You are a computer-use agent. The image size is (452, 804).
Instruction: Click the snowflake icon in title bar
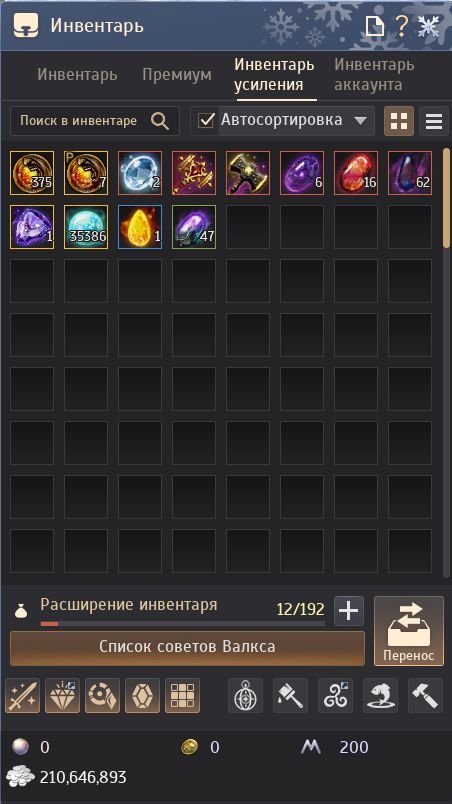[428, 26]
